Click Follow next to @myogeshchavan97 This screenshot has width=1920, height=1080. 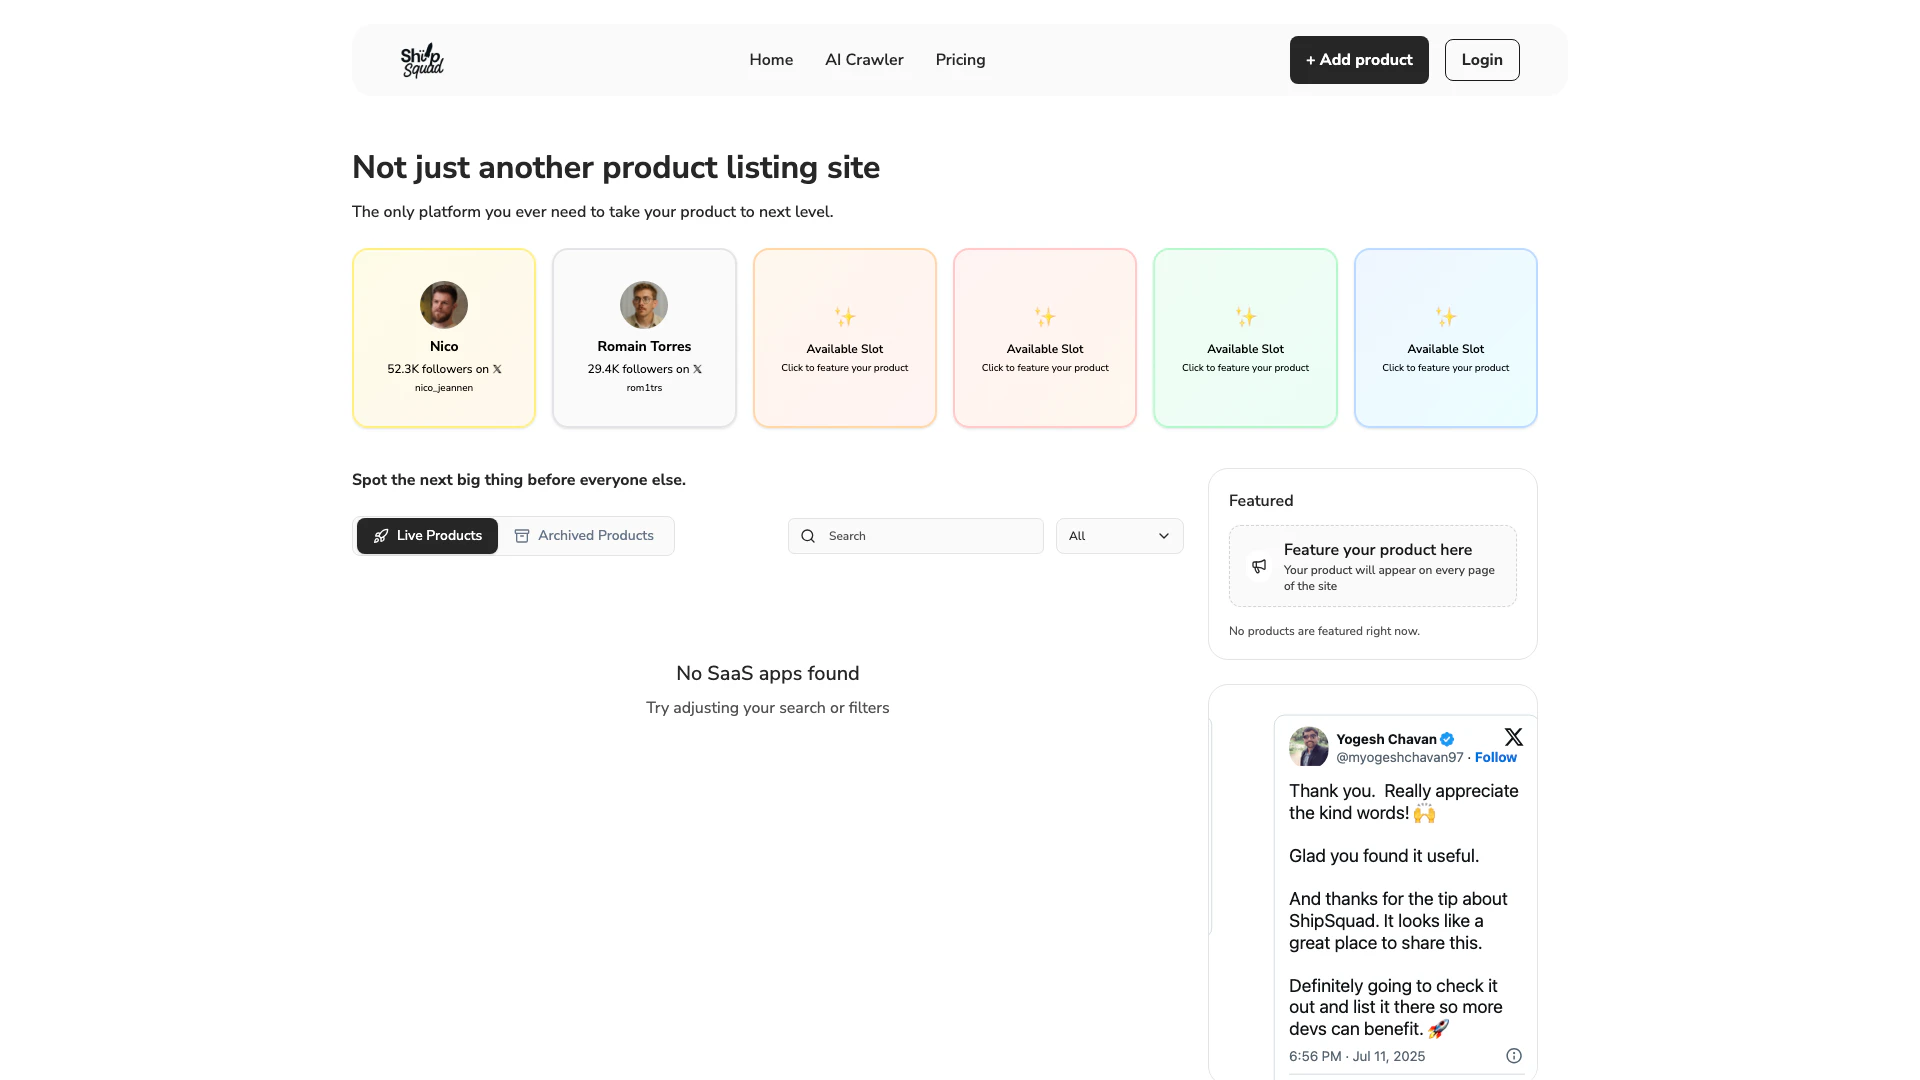pyautogui.click(x=1495, y=758)
